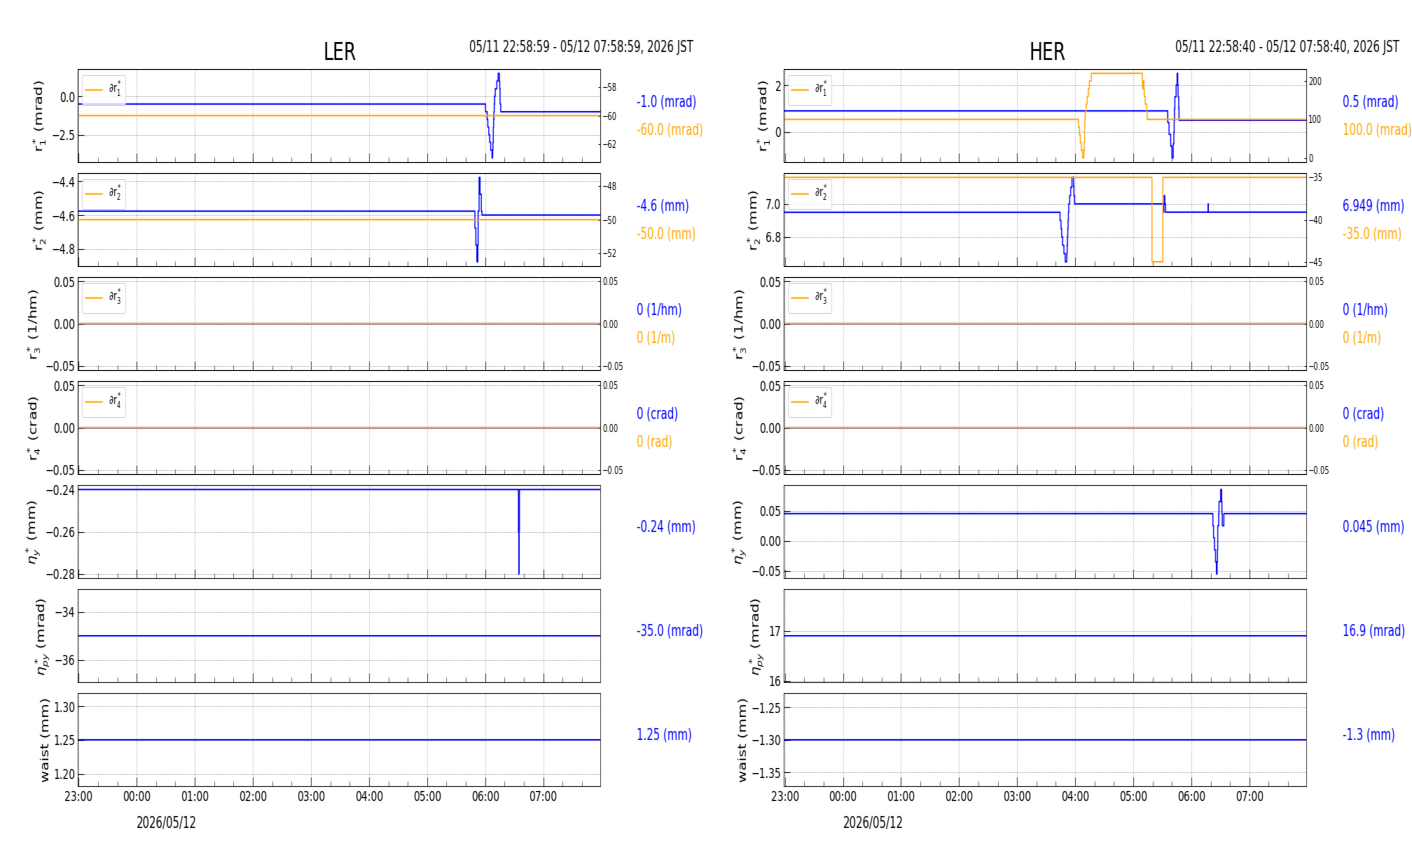Image resolution: width=1412 pixels, height=864 pixels.
Task: Click the ∂r4* legend in the HER column
Action: pyautogui.click(x=810, y=401)
